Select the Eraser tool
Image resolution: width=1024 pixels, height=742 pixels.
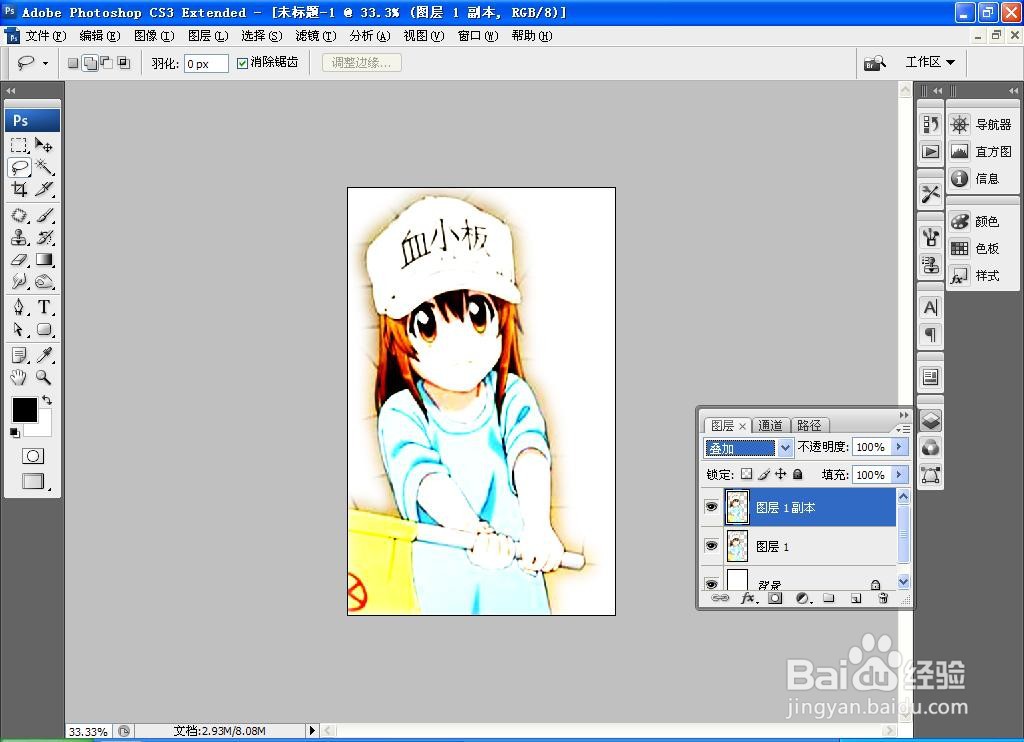[x=19, y=259]
